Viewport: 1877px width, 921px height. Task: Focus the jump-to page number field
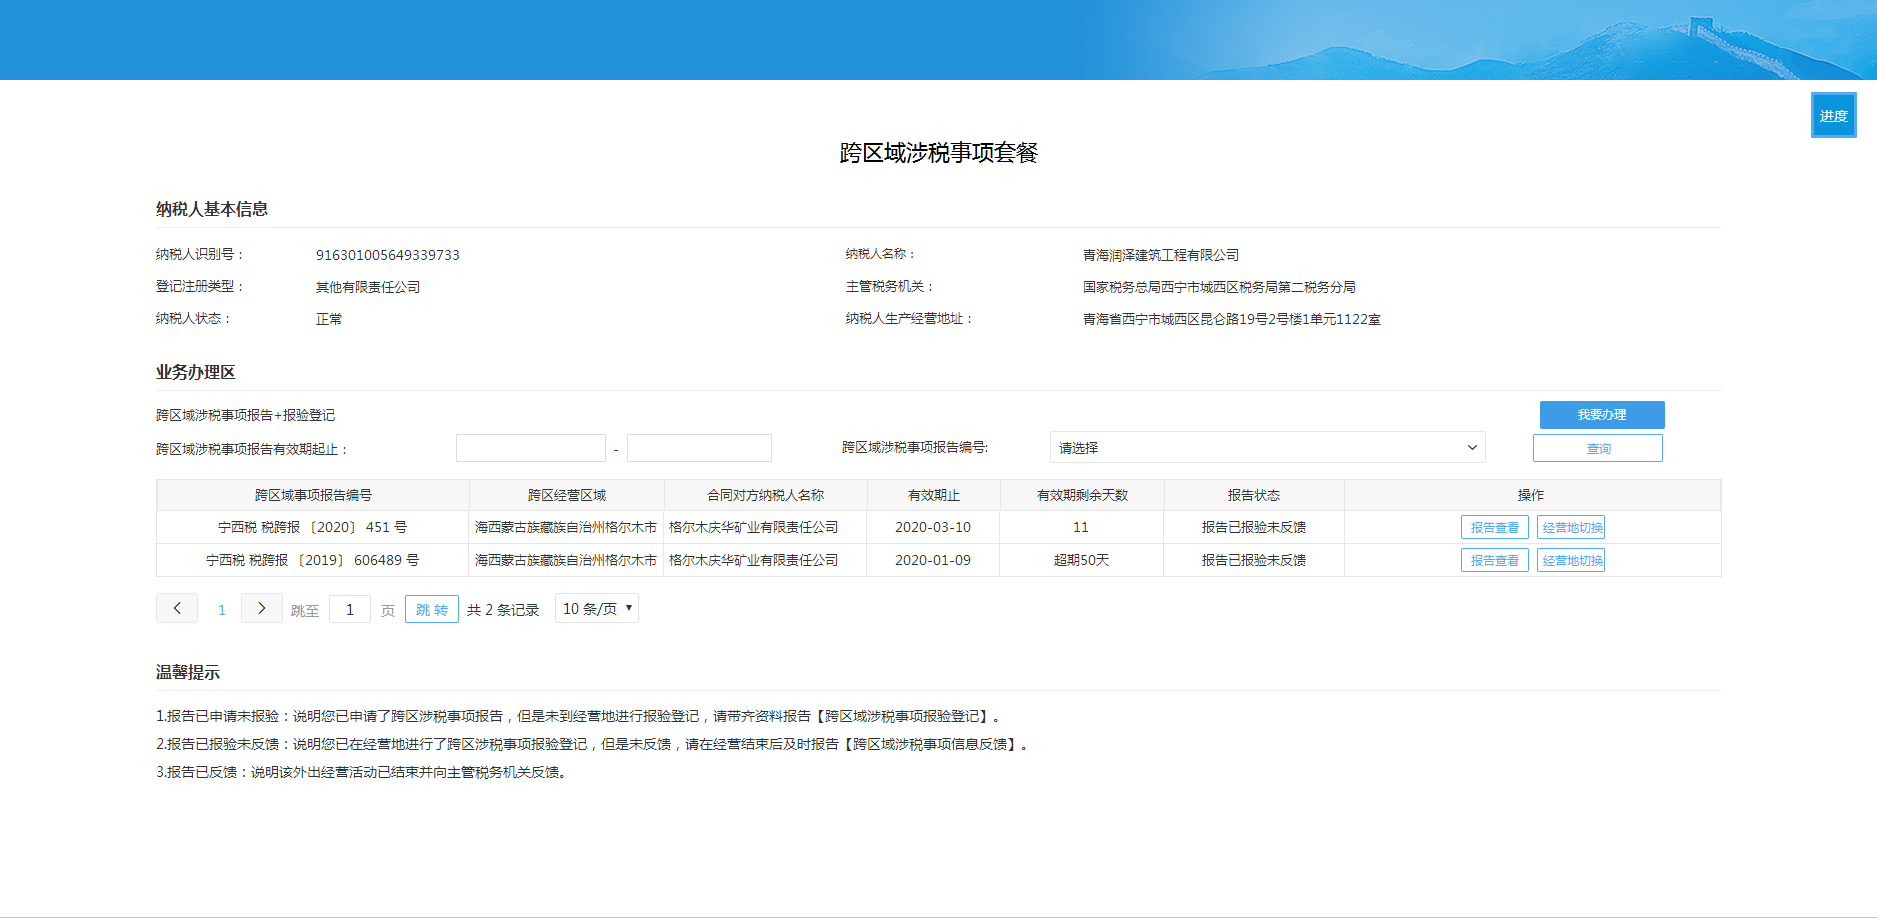point(350,609)
